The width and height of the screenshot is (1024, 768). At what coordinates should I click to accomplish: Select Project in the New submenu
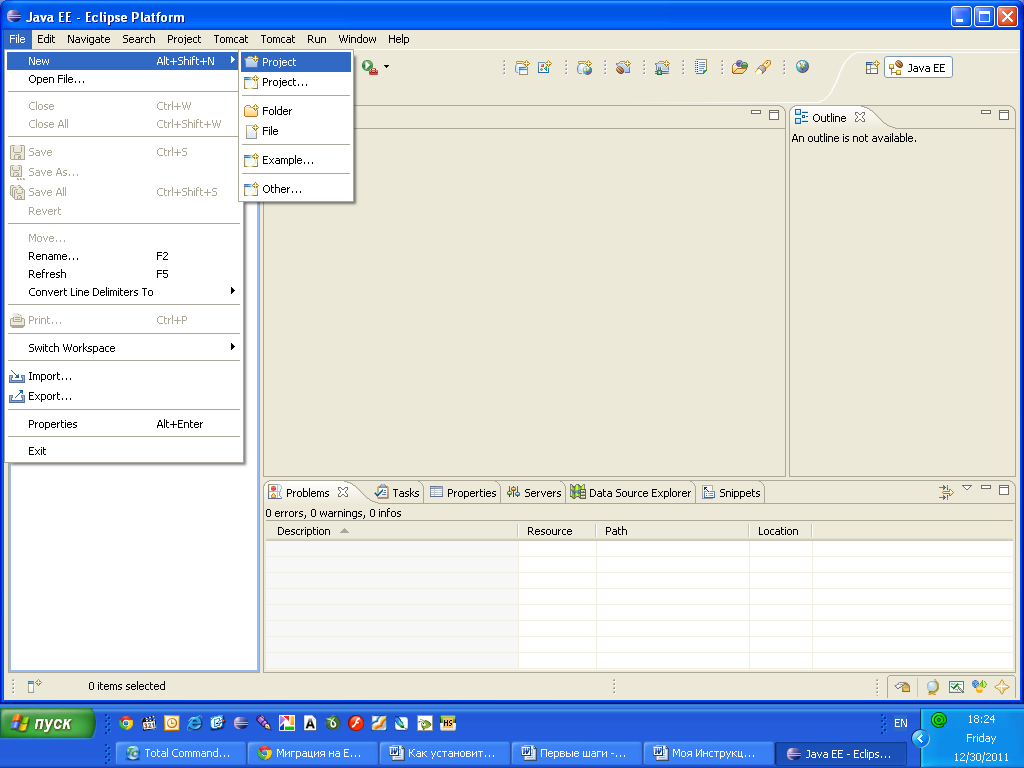coord(296,62)
